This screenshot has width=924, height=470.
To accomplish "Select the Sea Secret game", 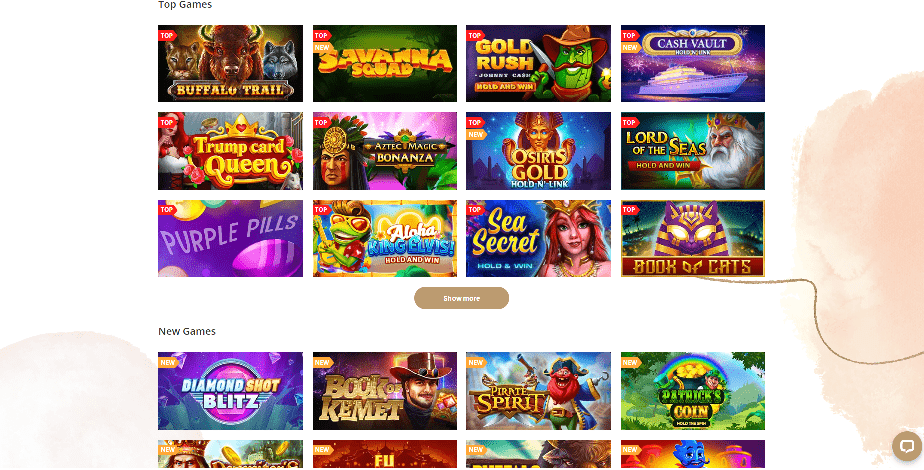I will tap(538, 239).
